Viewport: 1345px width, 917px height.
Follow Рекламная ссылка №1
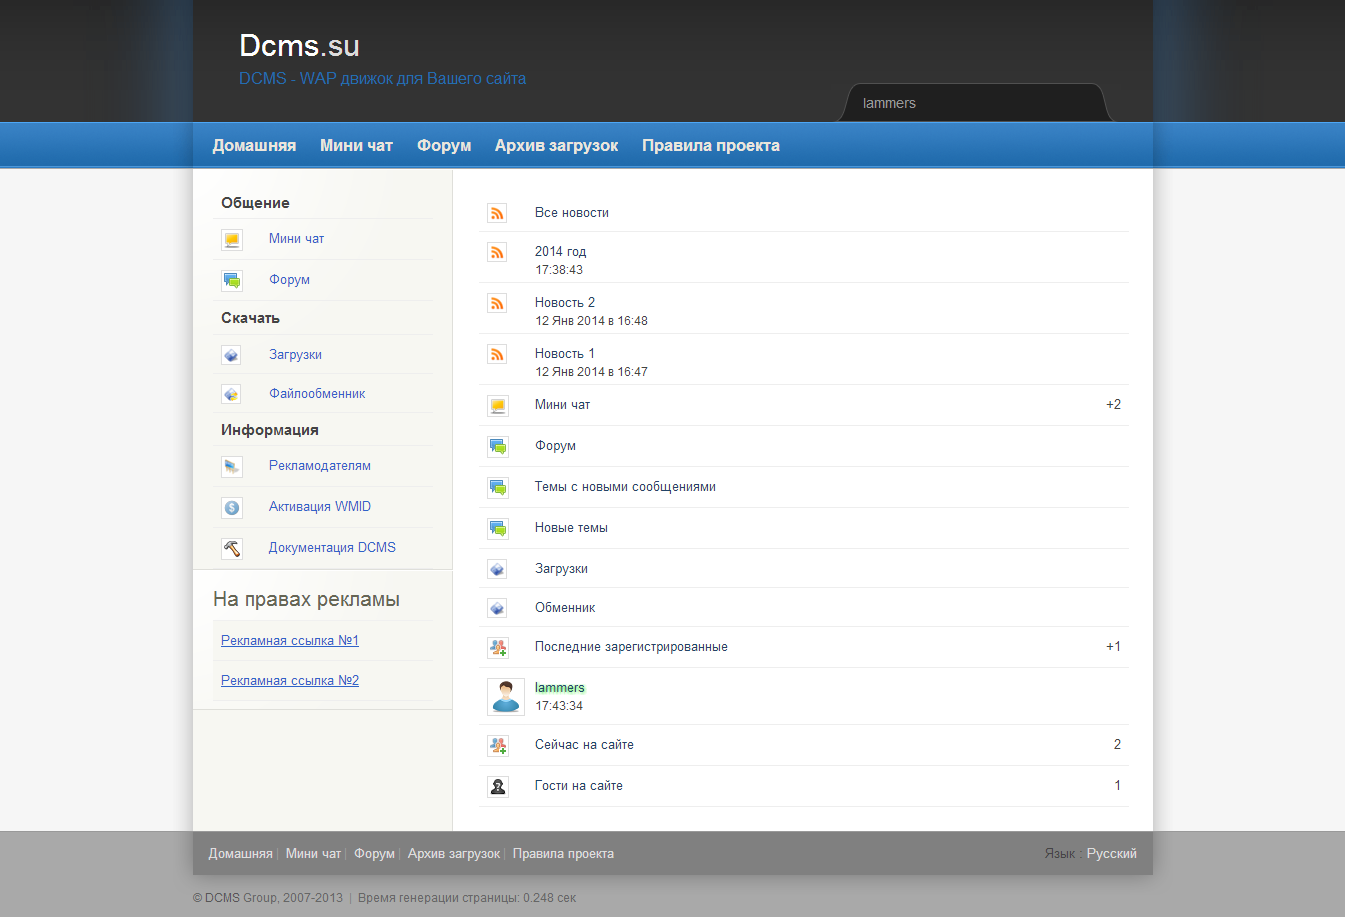pyautogui.click(x=290, y=641)
